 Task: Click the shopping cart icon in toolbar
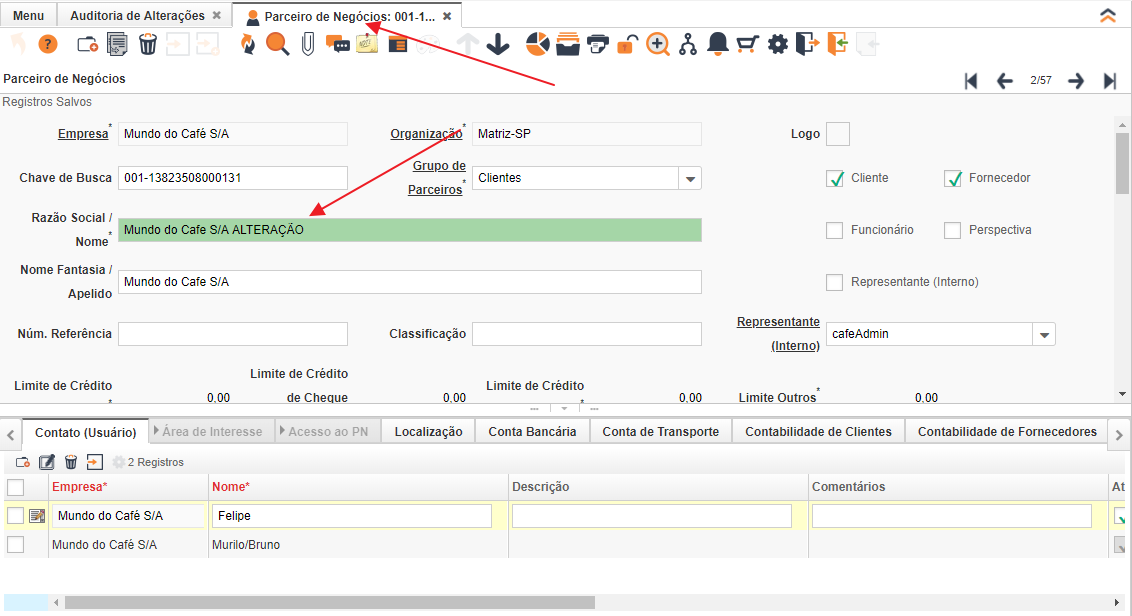click(x=747, y=44)
